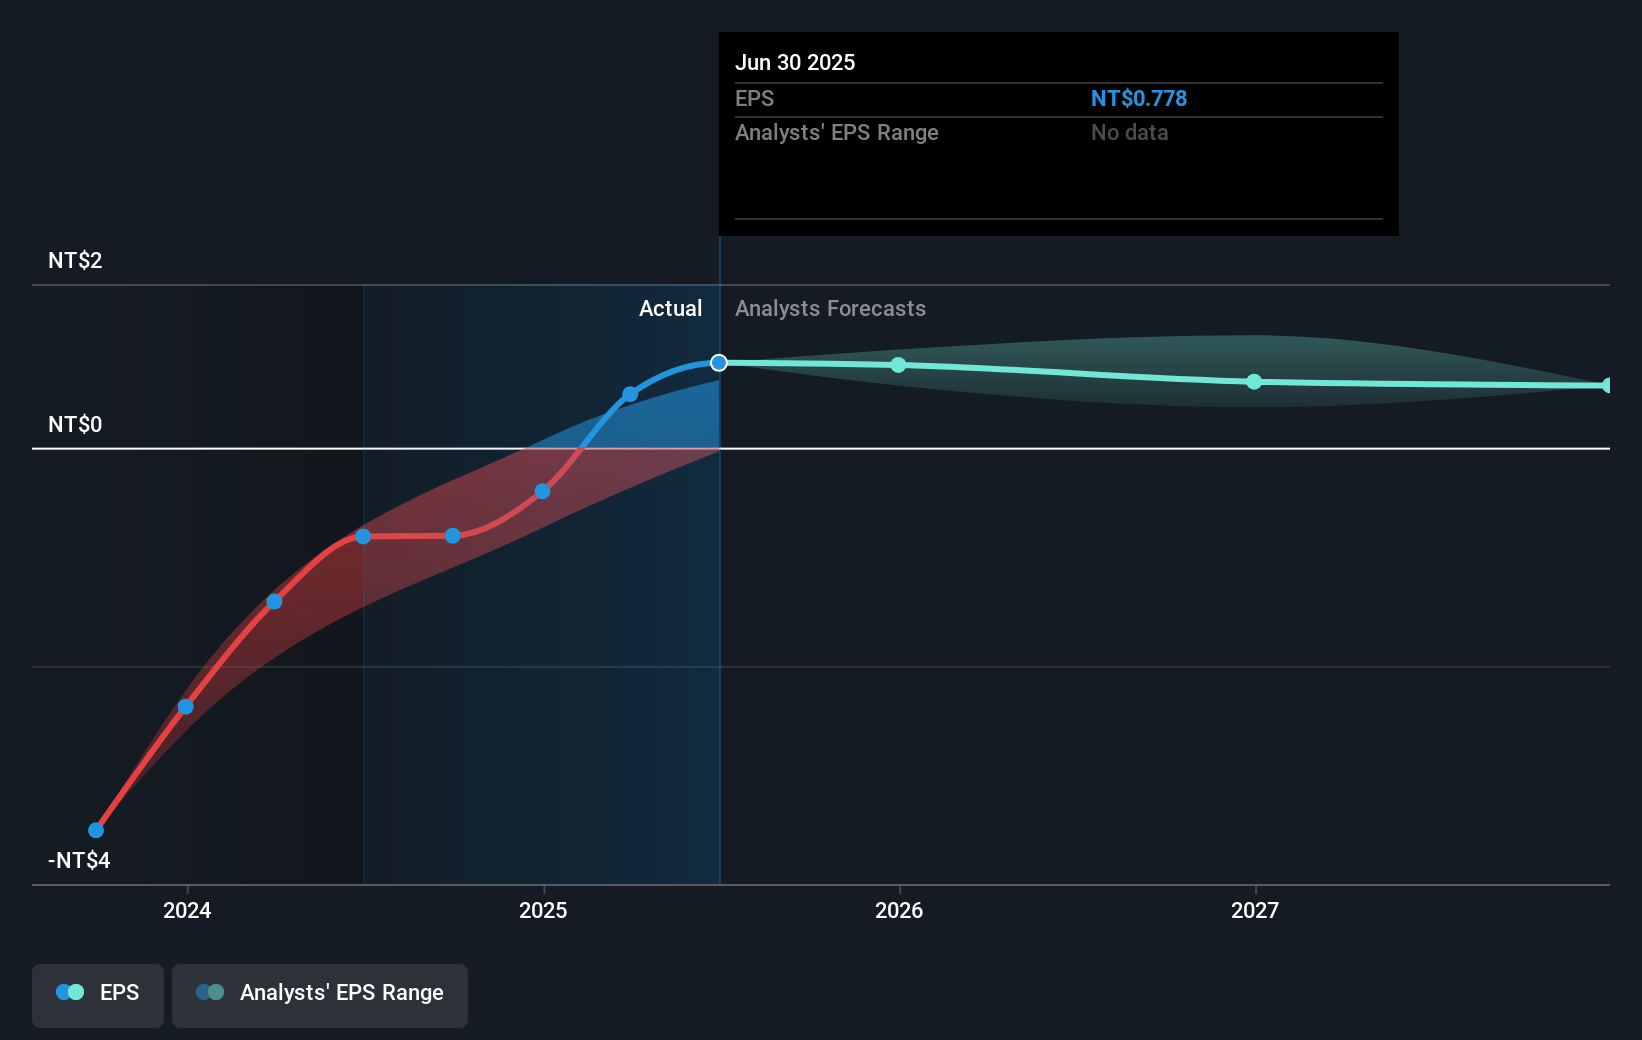Image resolution: width=1642 pixels, height=1040 pixels.
Task: Select the forecast data point above 2026
Action: (898, 365)
